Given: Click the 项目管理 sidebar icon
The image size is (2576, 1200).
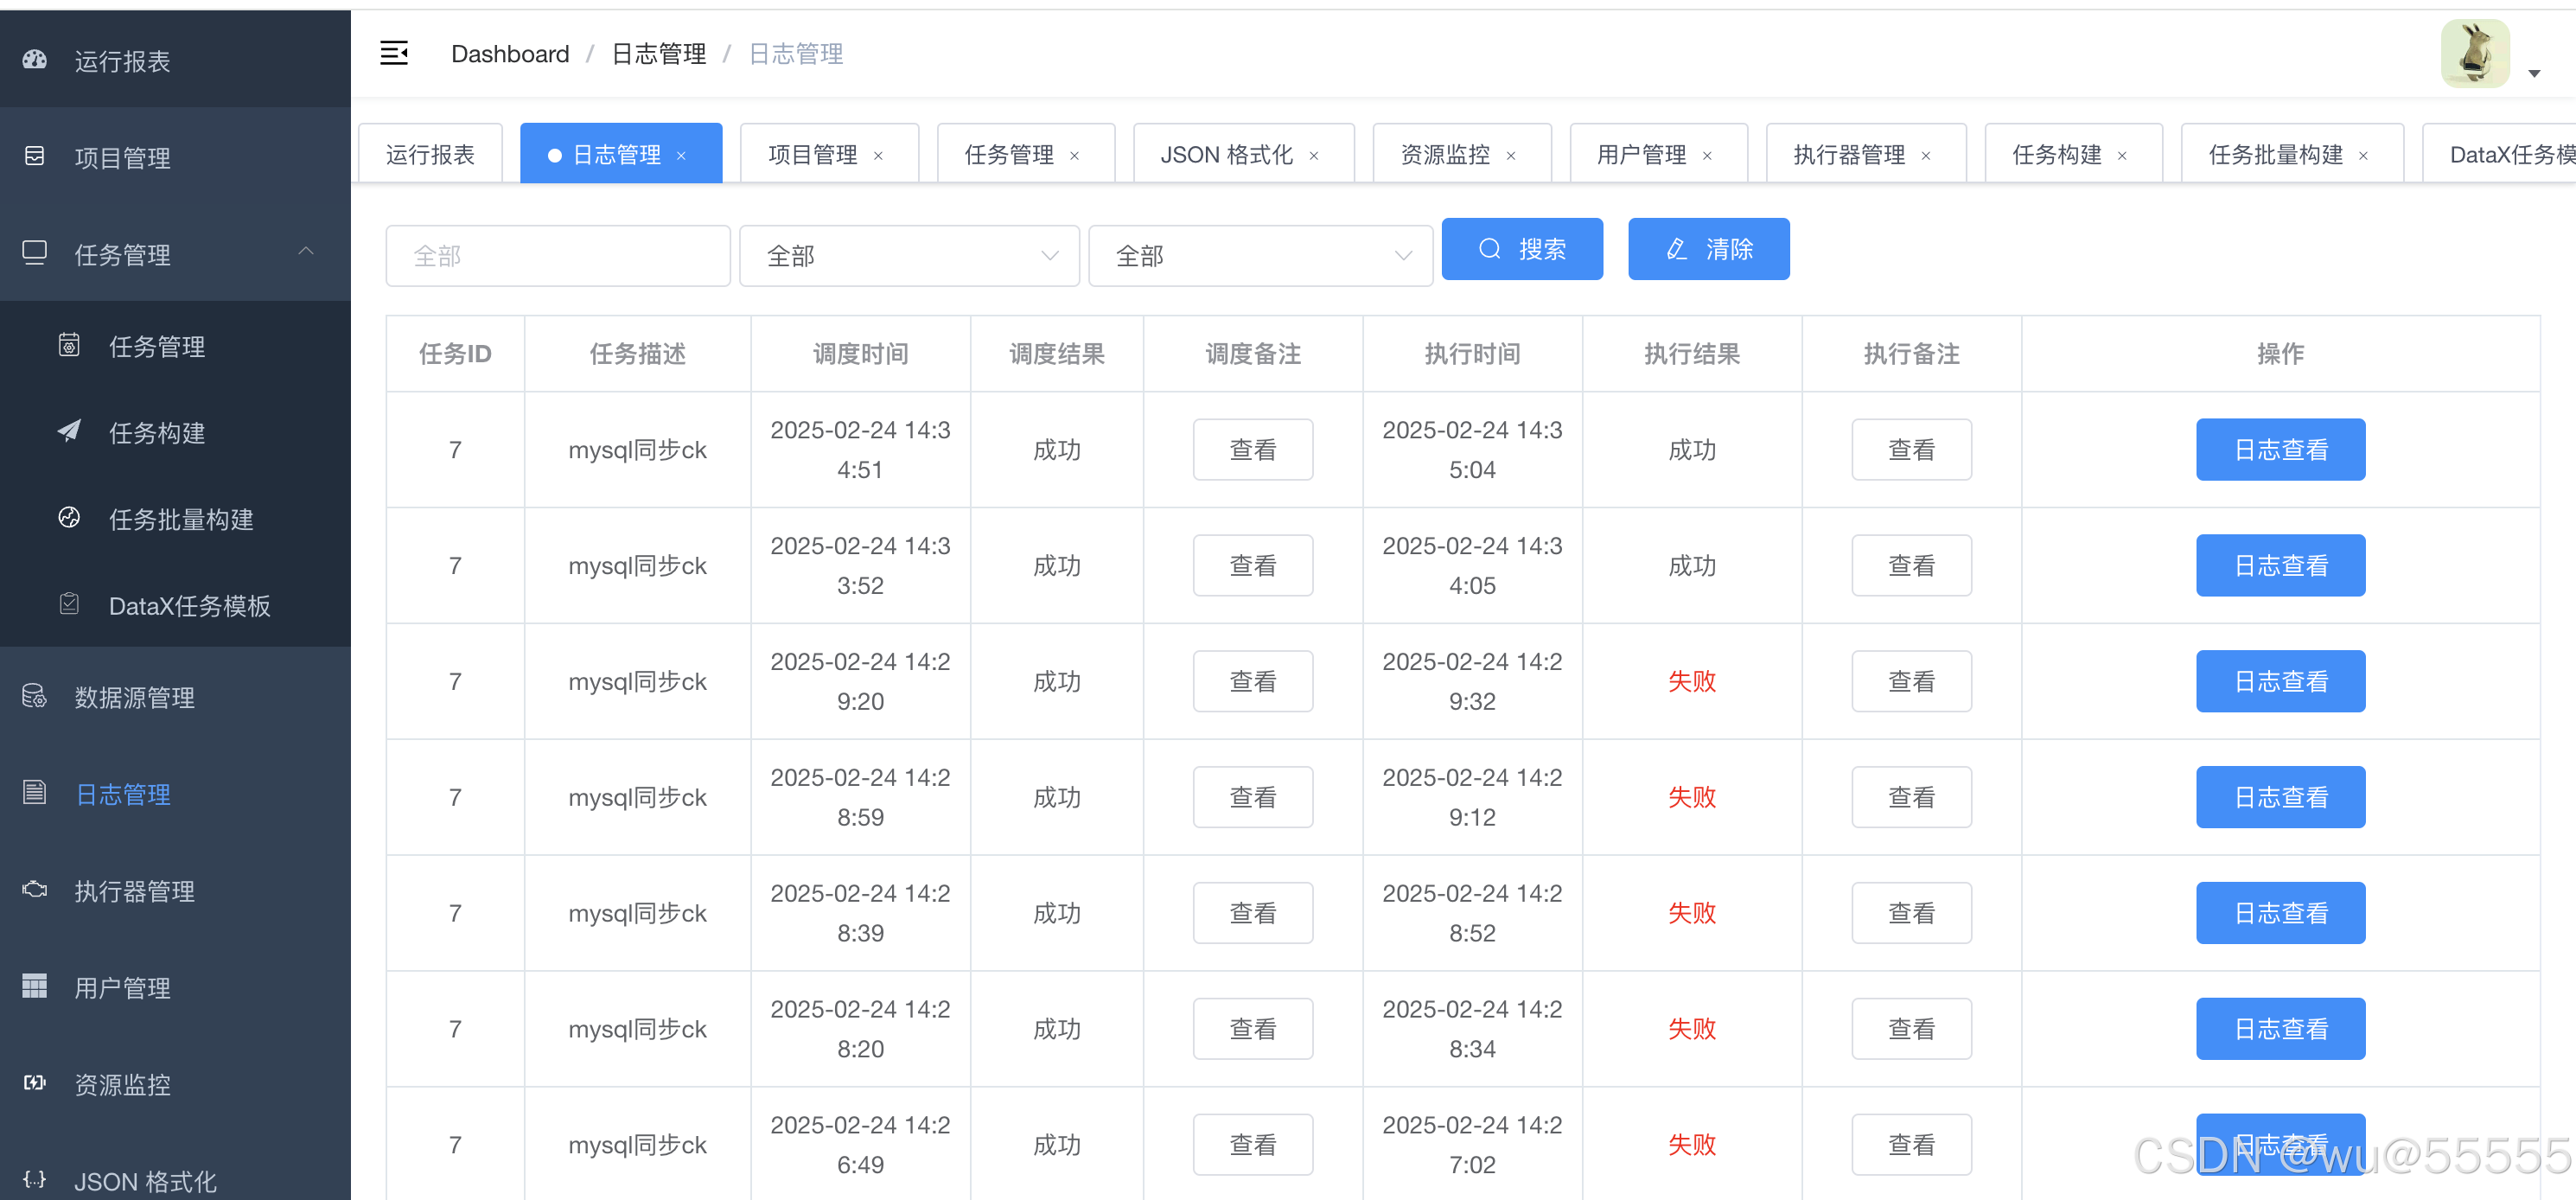Looking at the screenshot, I should (35, 156).
